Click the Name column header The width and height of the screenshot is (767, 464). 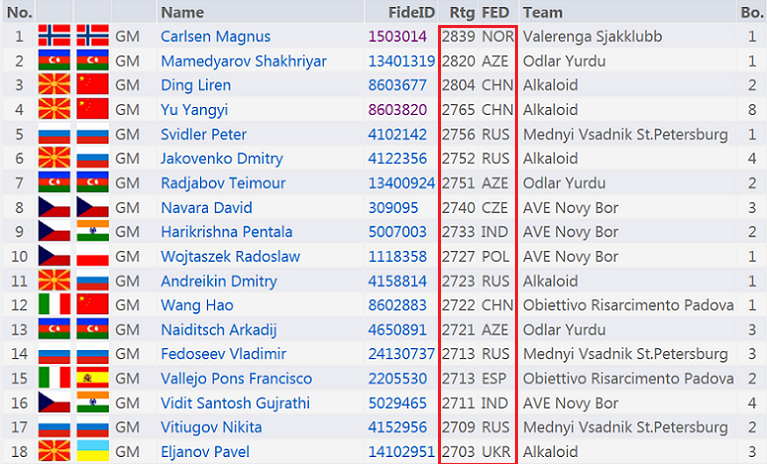click(x=181, y=12)
